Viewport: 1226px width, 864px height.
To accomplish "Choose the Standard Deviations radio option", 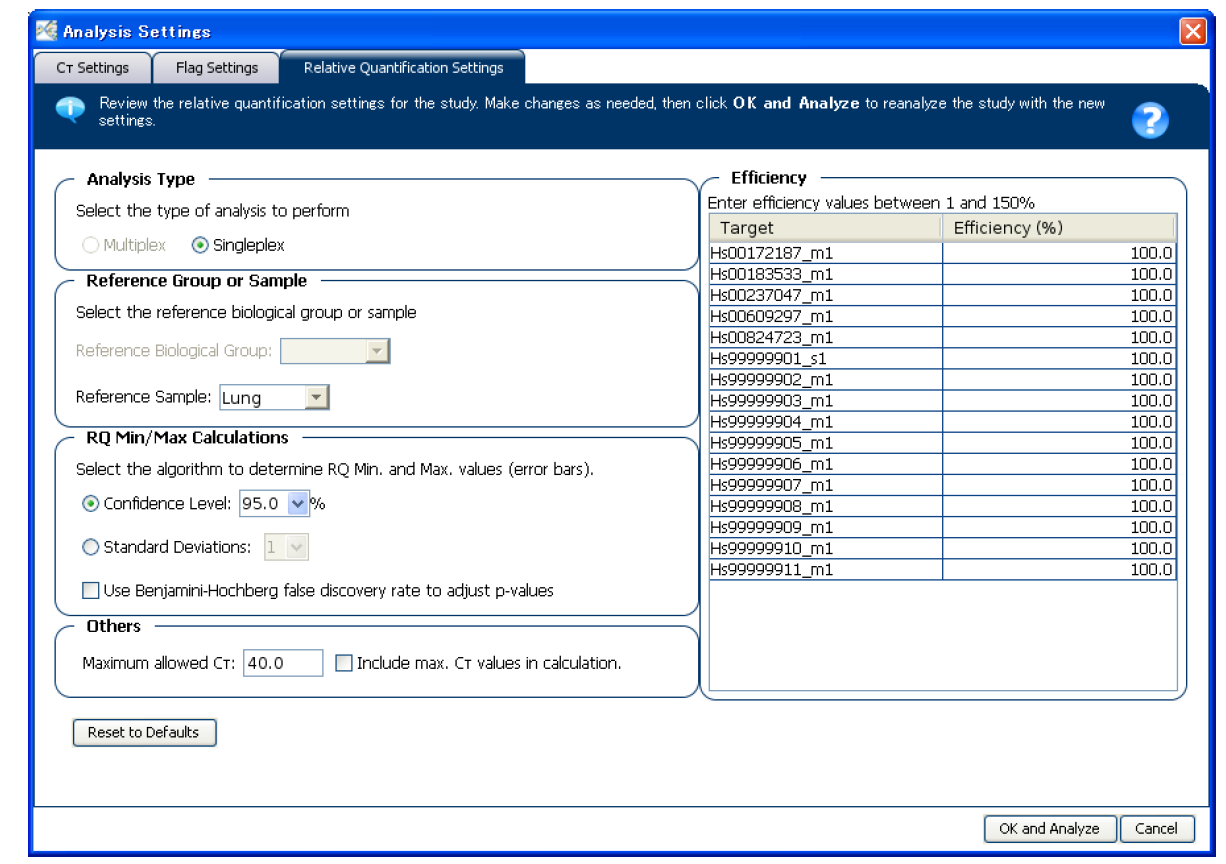I will [91, 547].
